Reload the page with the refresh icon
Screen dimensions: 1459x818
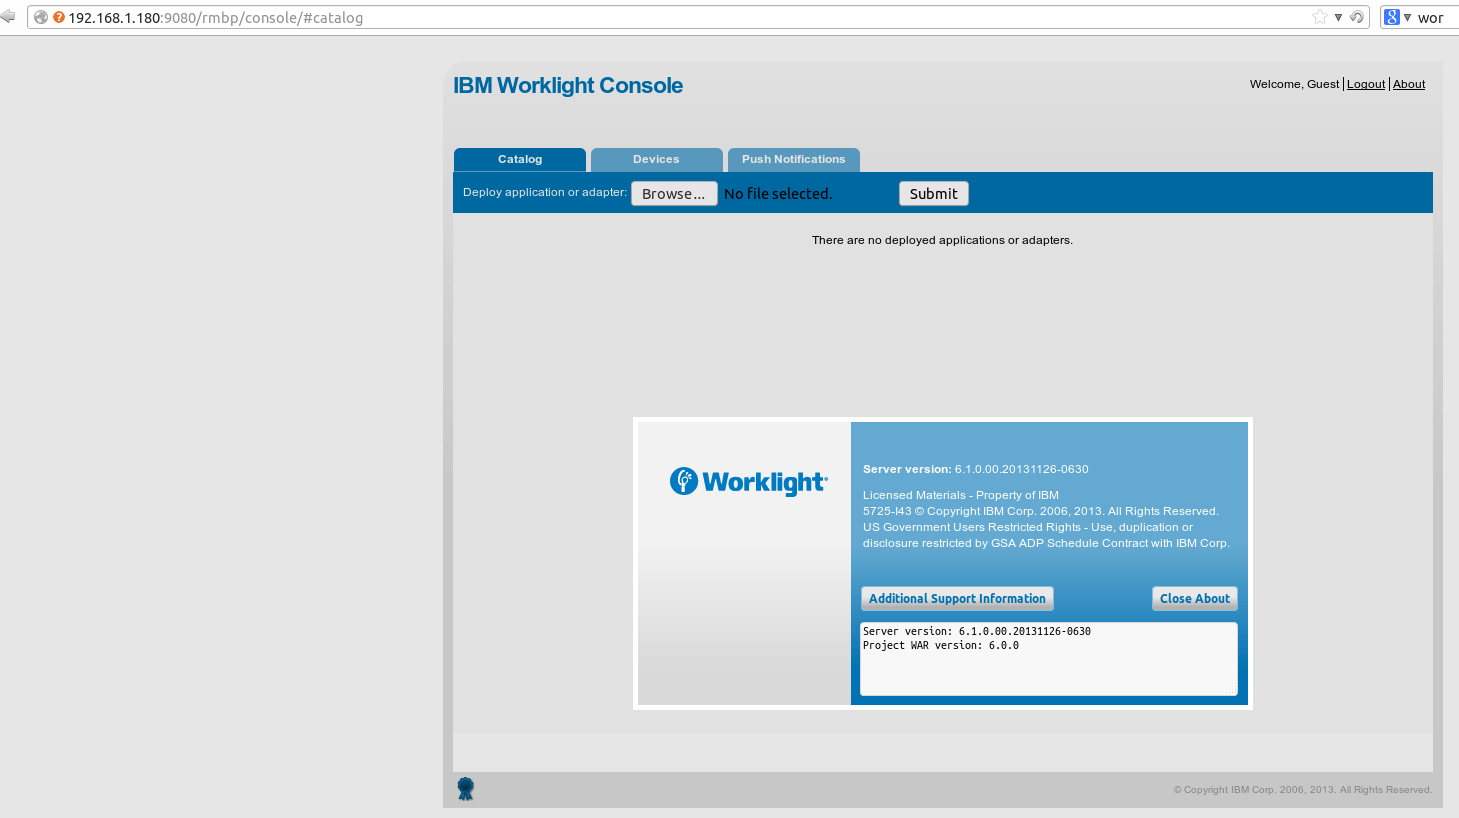tap(1357, 17)
